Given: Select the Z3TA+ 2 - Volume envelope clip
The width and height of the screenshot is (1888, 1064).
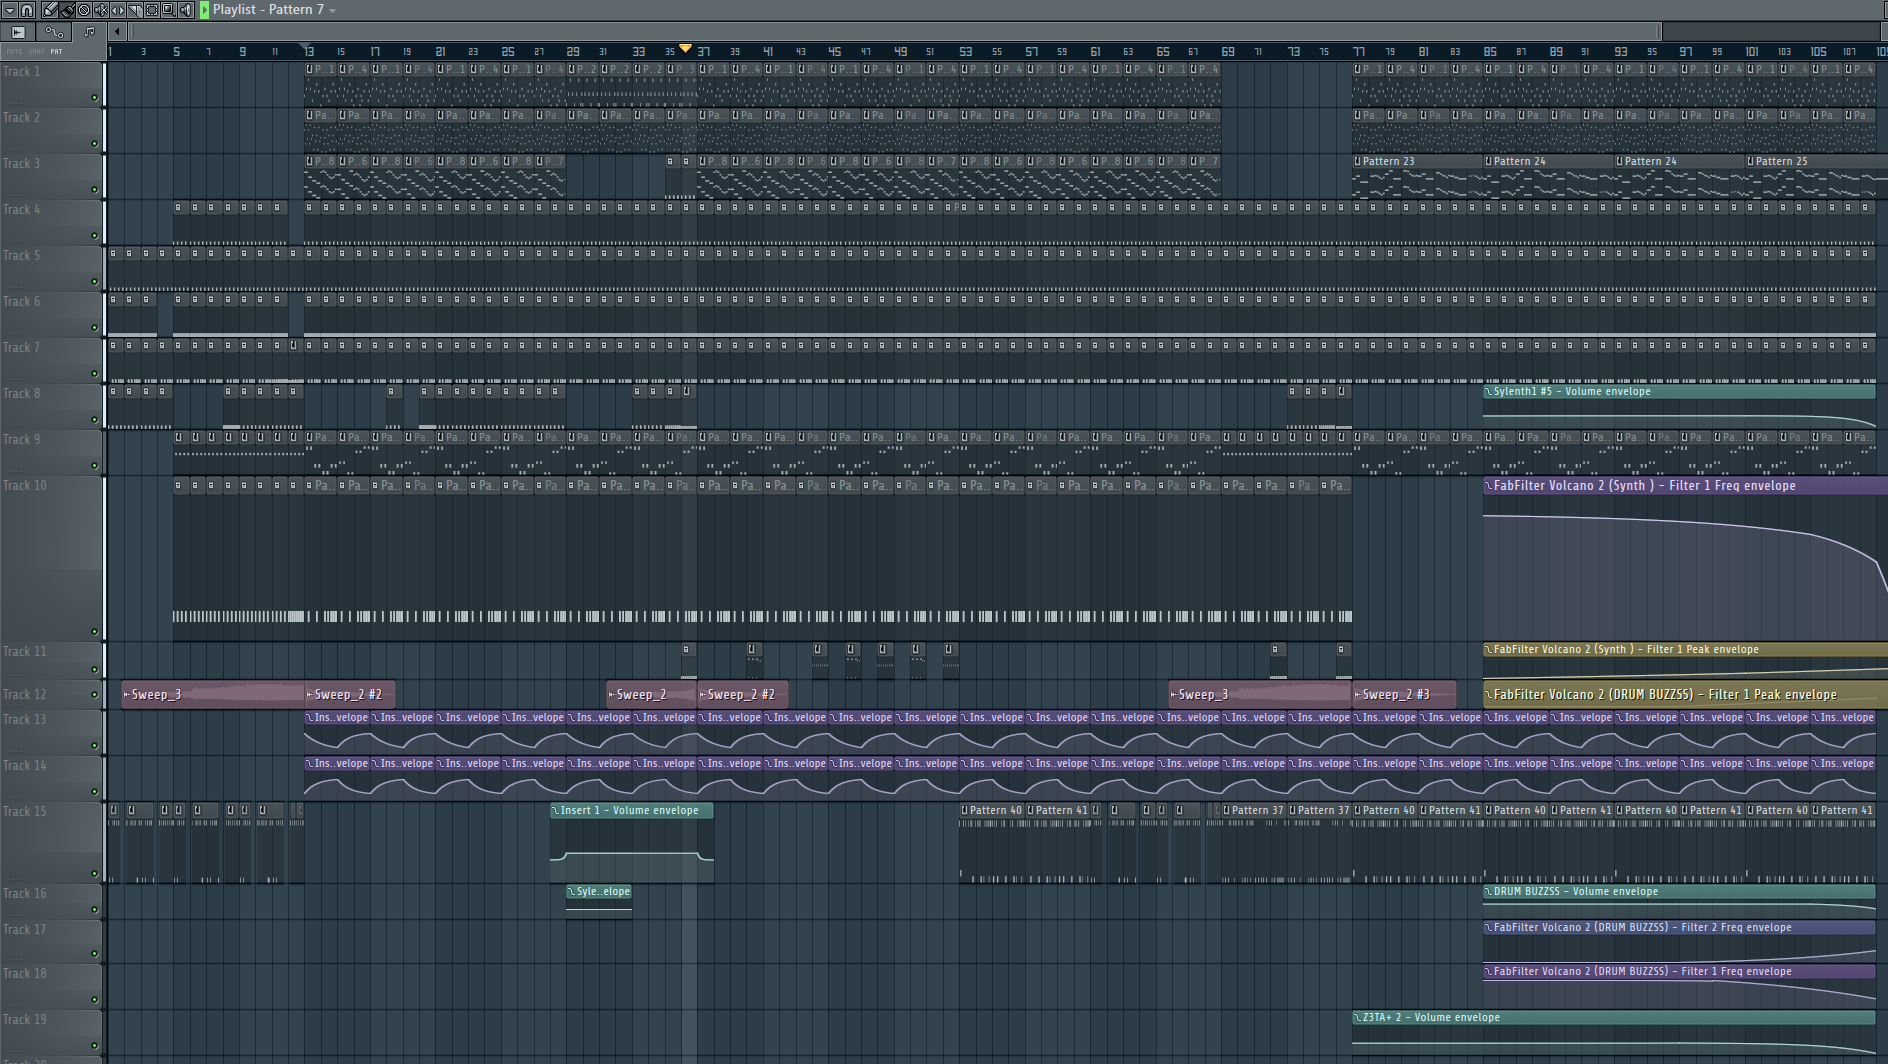Looking at the screenshot, I should click(1614, 1030).
